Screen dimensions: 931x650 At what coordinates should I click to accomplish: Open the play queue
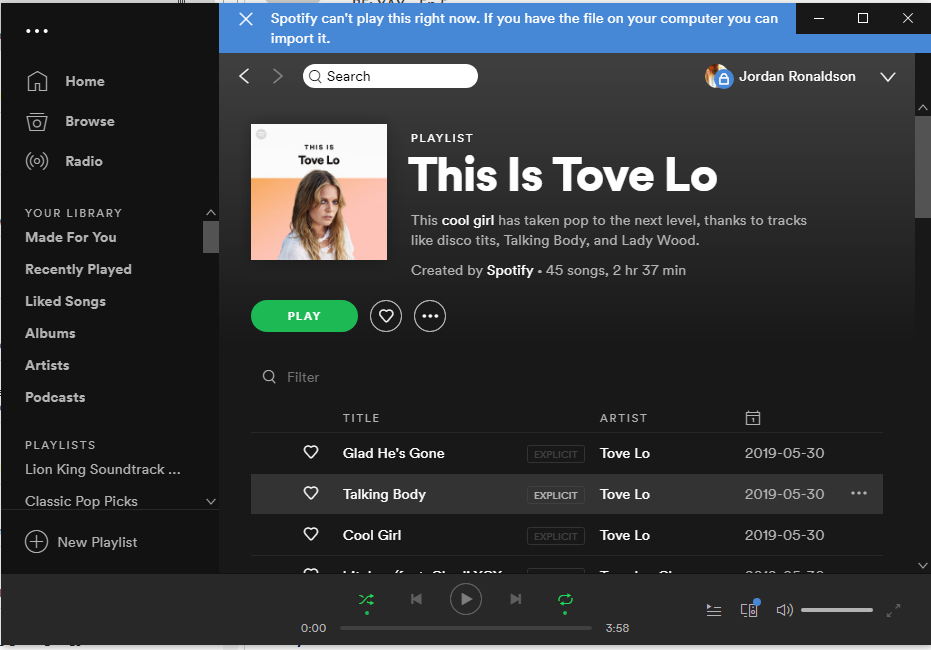(714, 610)
